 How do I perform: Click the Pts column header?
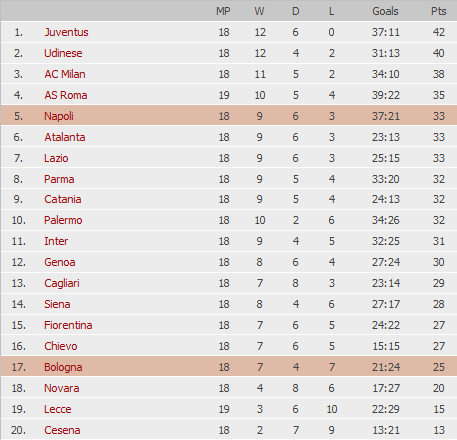click(x=438, y=11)
